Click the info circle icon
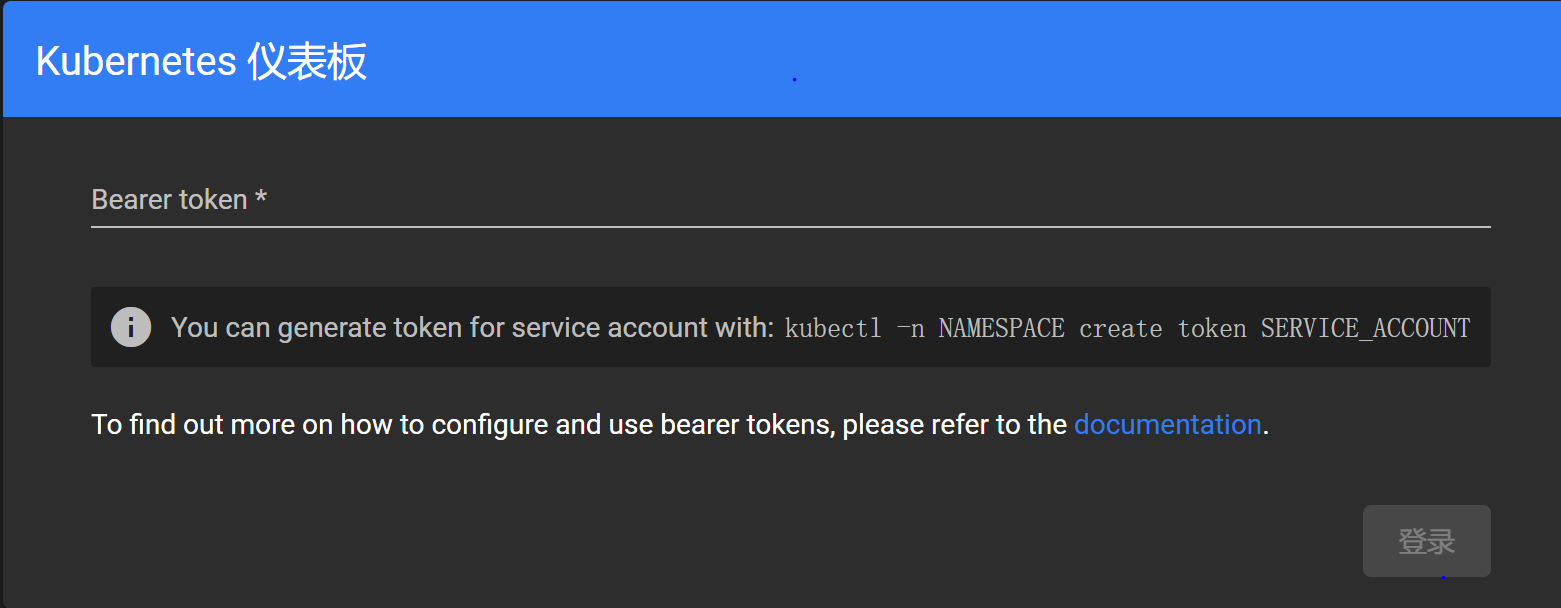1561x608 pixels. click(x=131, y=327)
